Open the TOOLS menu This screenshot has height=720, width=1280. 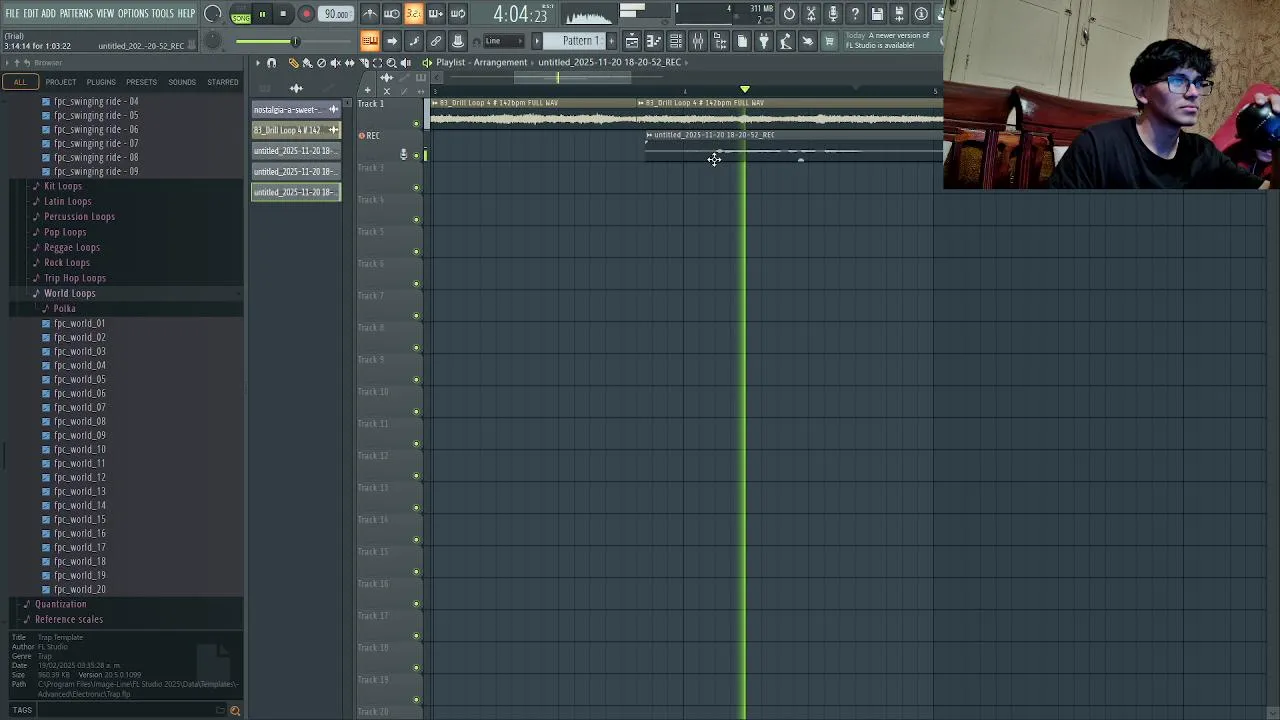163,13
